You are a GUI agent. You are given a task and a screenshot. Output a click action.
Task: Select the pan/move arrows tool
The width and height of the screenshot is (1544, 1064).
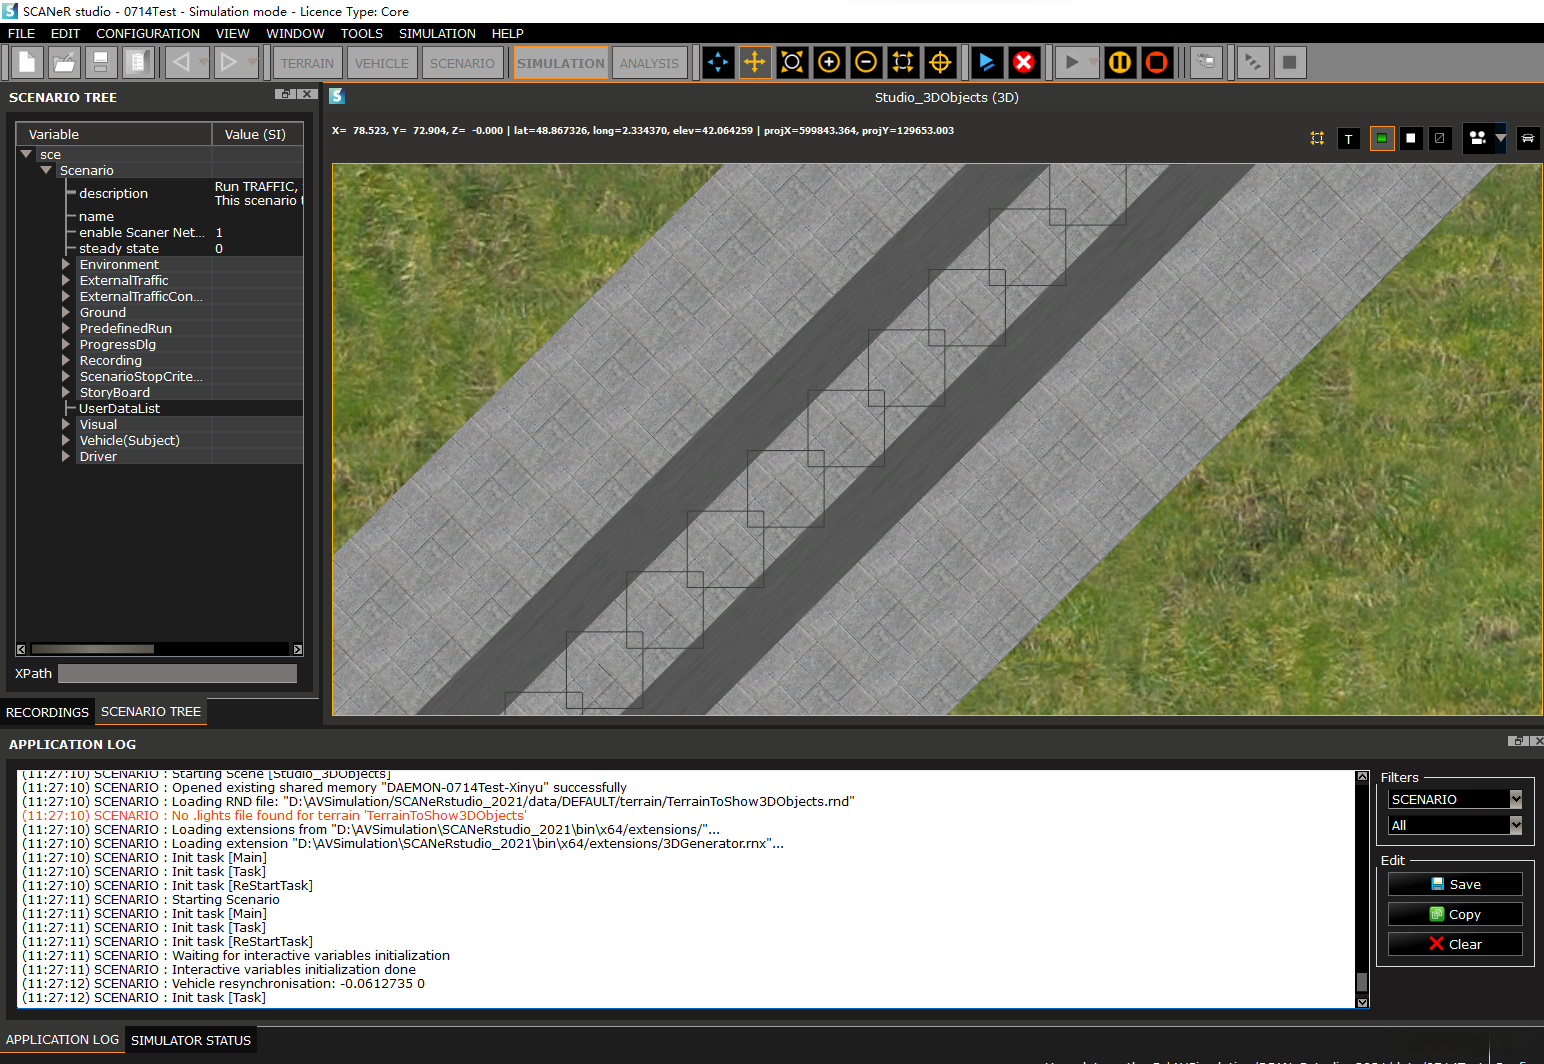(754, 62)
